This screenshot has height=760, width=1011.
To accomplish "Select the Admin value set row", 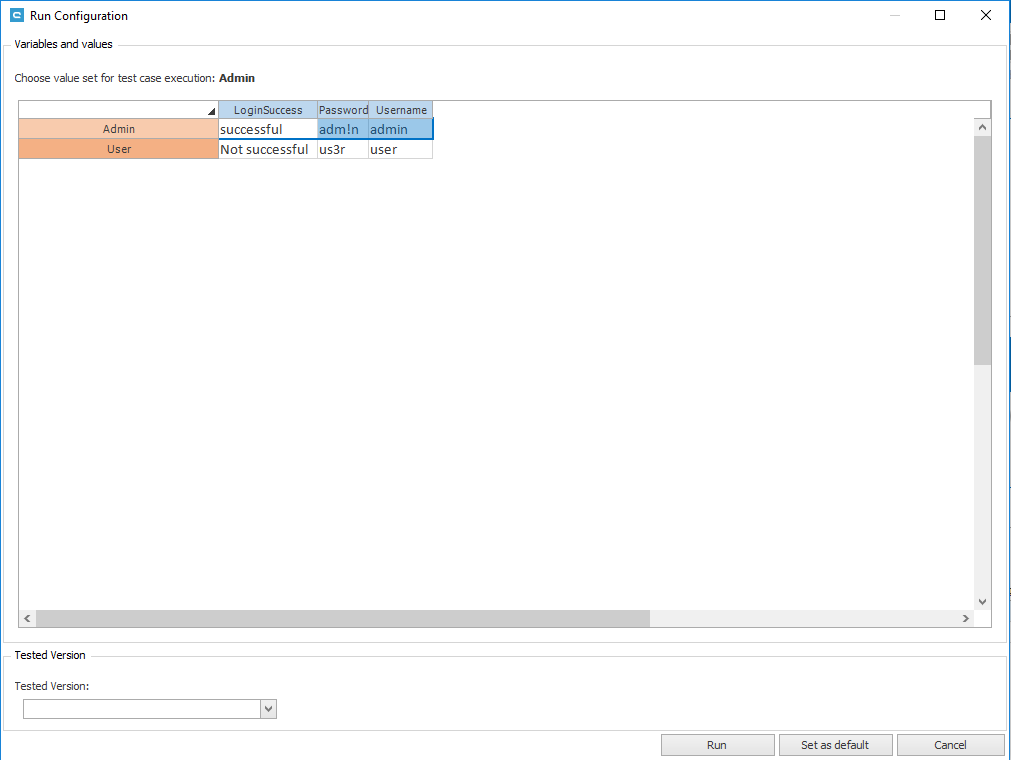I will click(x=119, y=129).
